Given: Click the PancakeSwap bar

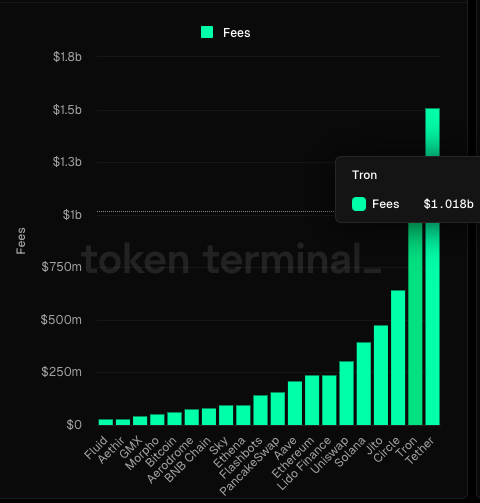Looking at the screenshot, I should click(278, 409).
